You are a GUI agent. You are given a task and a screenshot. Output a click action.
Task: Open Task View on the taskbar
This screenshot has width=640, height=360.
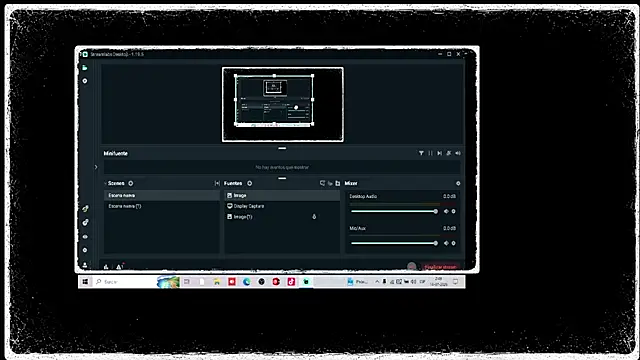tap(187, 282)
